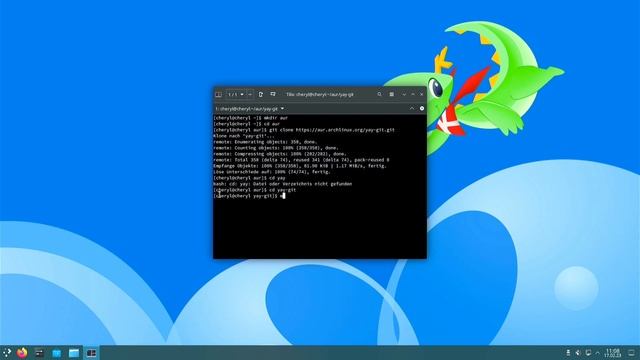Add terminal below
The image size is (640, 360).
click(x=273, y=94)
